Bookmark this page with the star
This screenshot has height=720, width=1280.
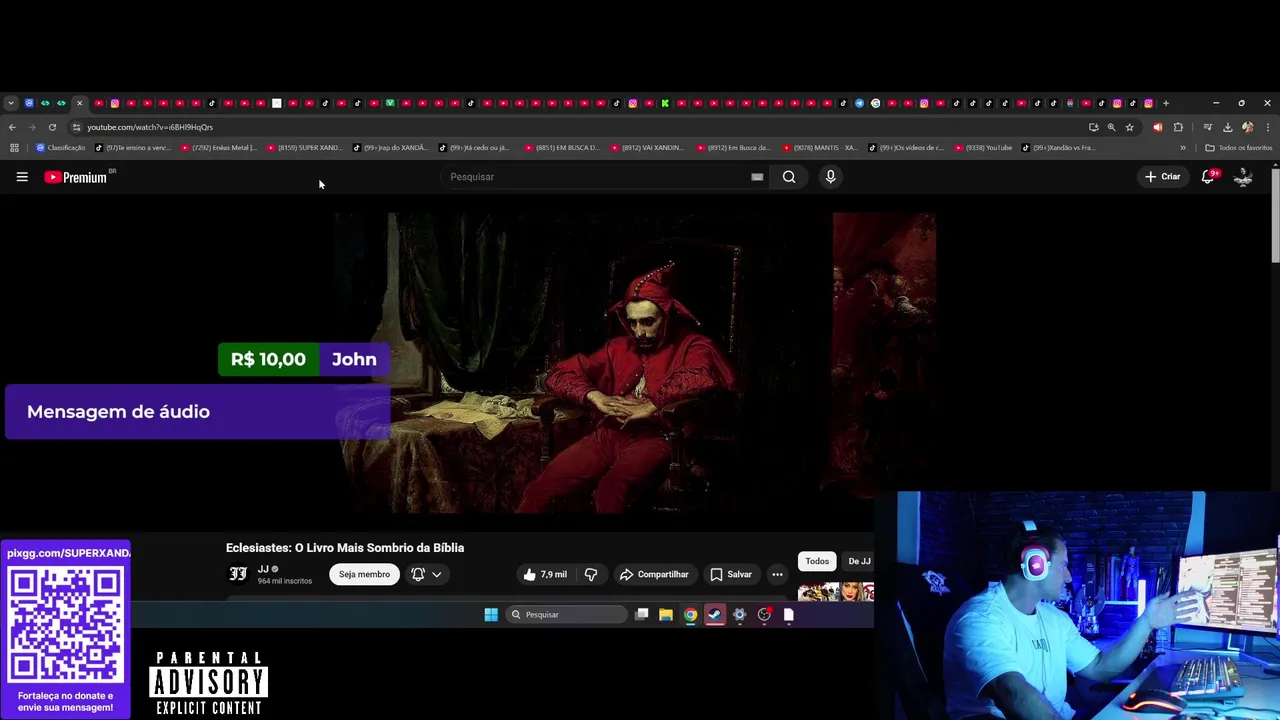[1129, 127]
